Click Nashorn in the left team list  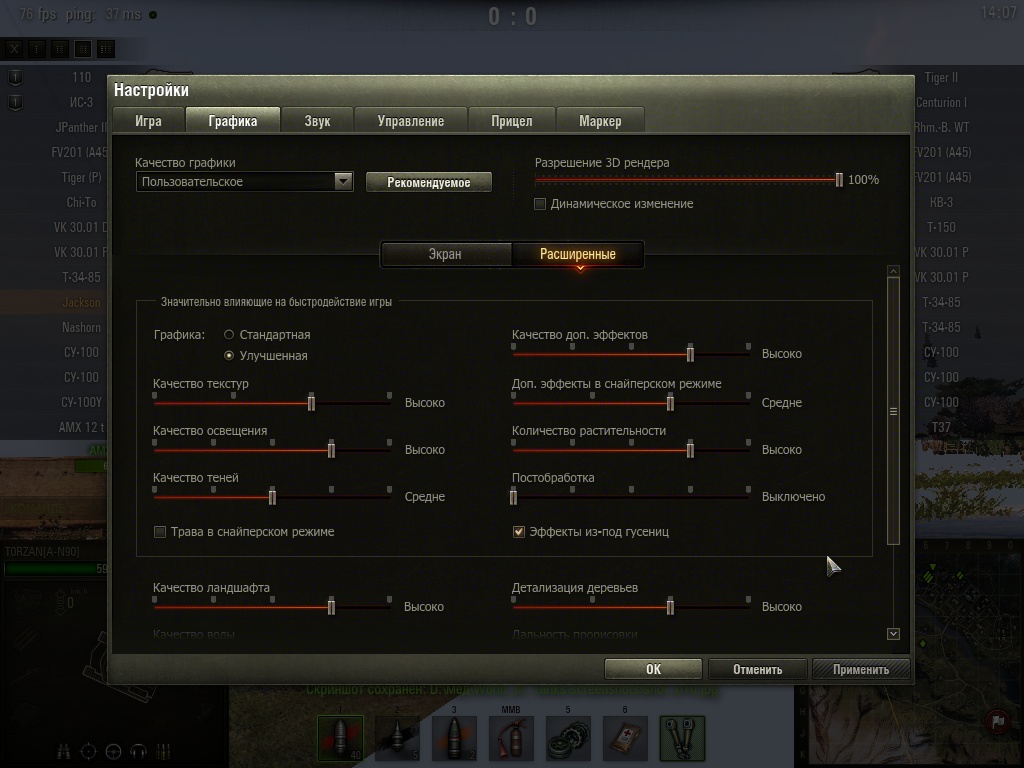(x=82, y=327)
